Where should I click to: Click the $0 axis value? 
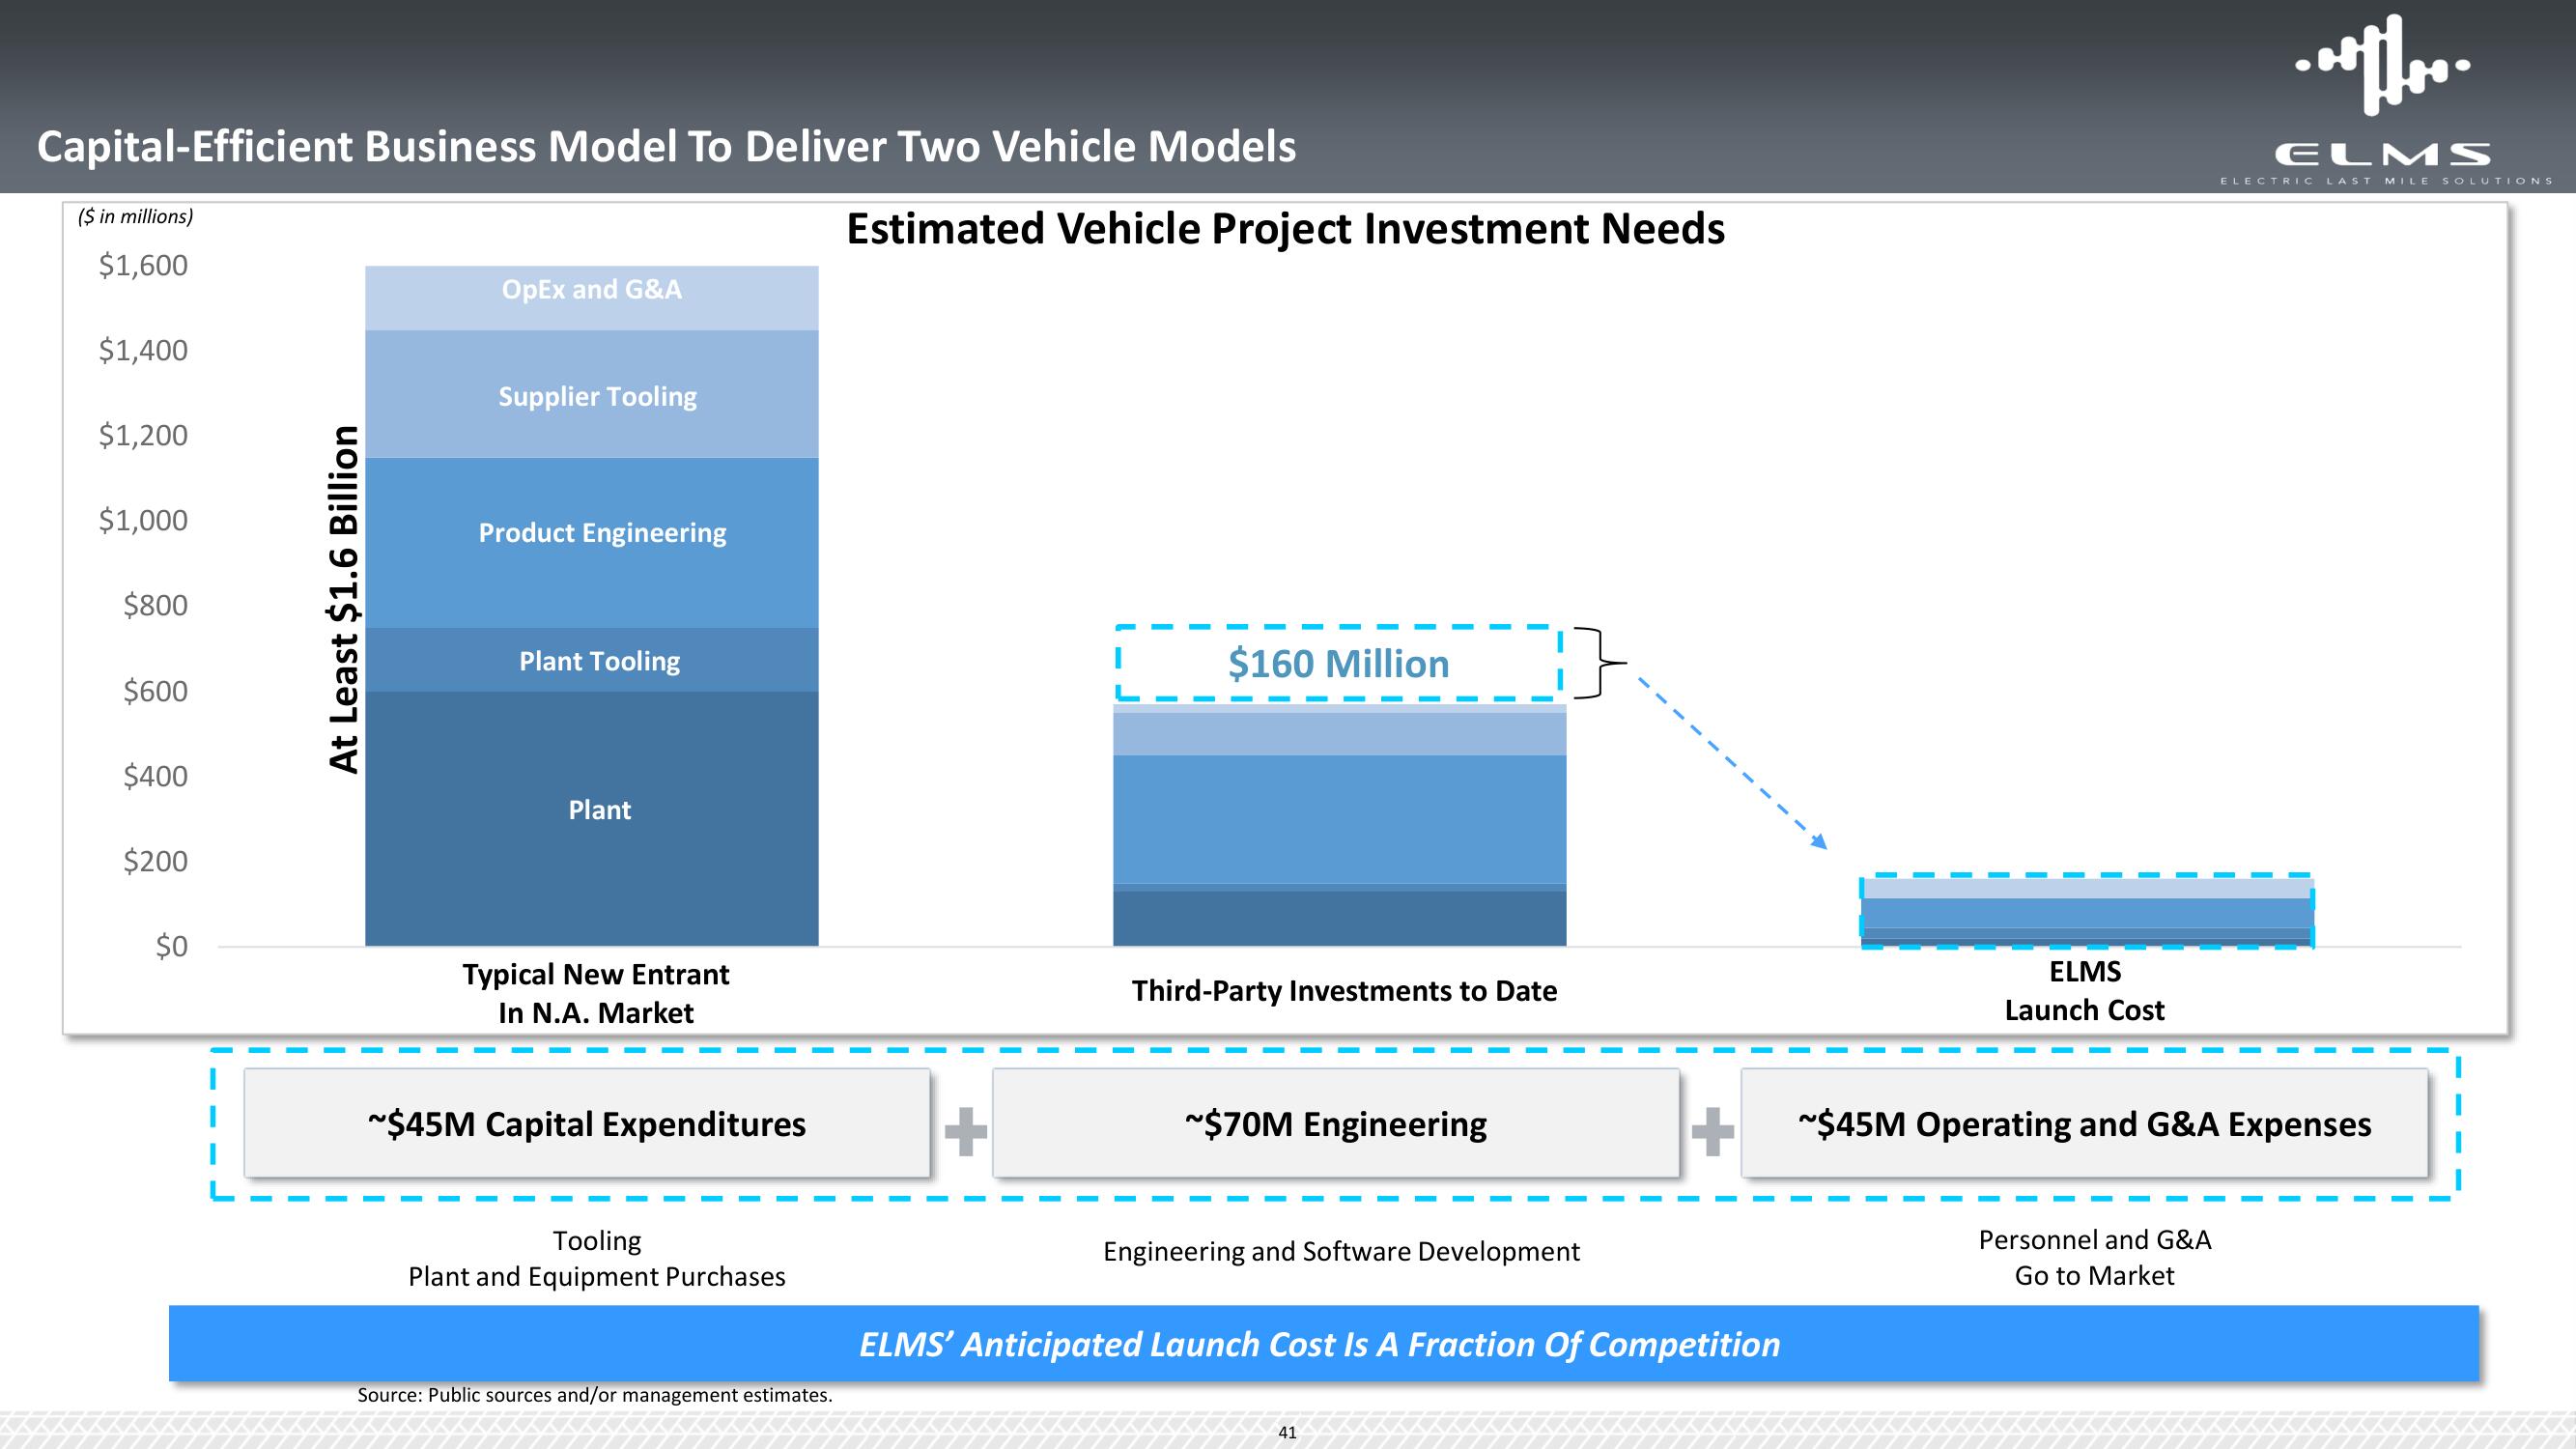171,946
